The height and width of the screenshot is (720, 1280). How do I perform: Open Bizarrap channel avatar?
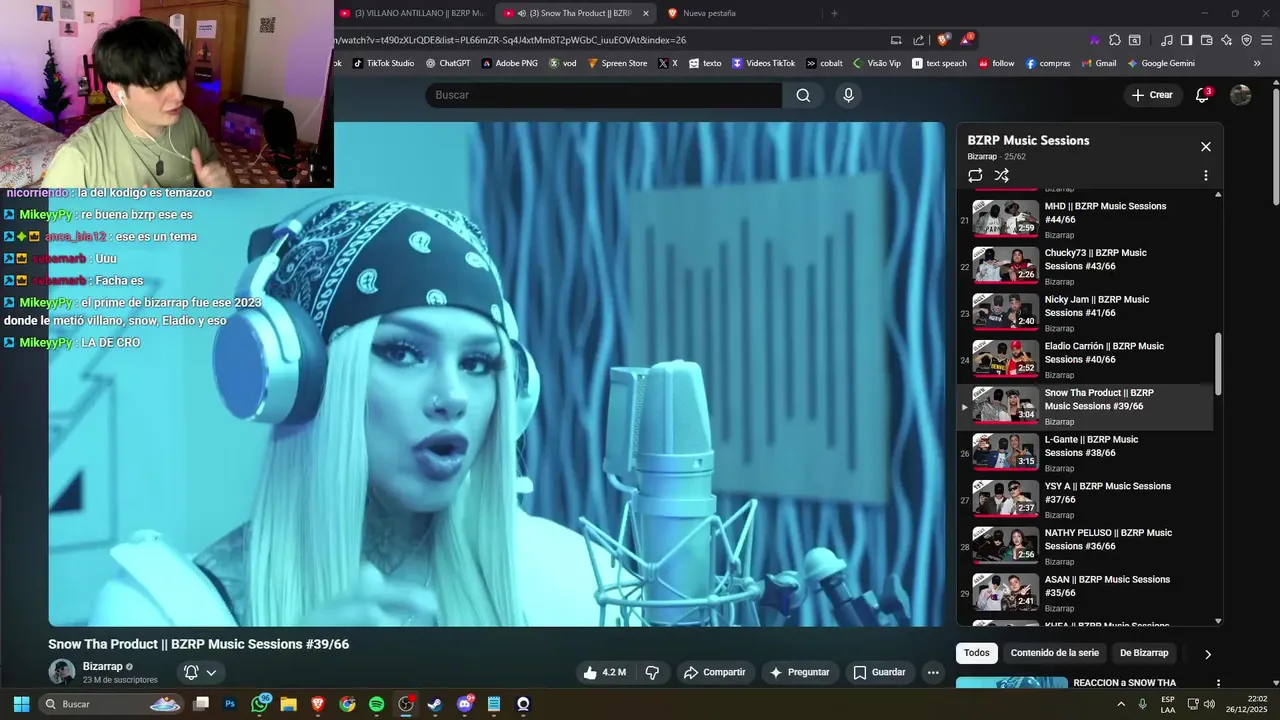(62, 672)
